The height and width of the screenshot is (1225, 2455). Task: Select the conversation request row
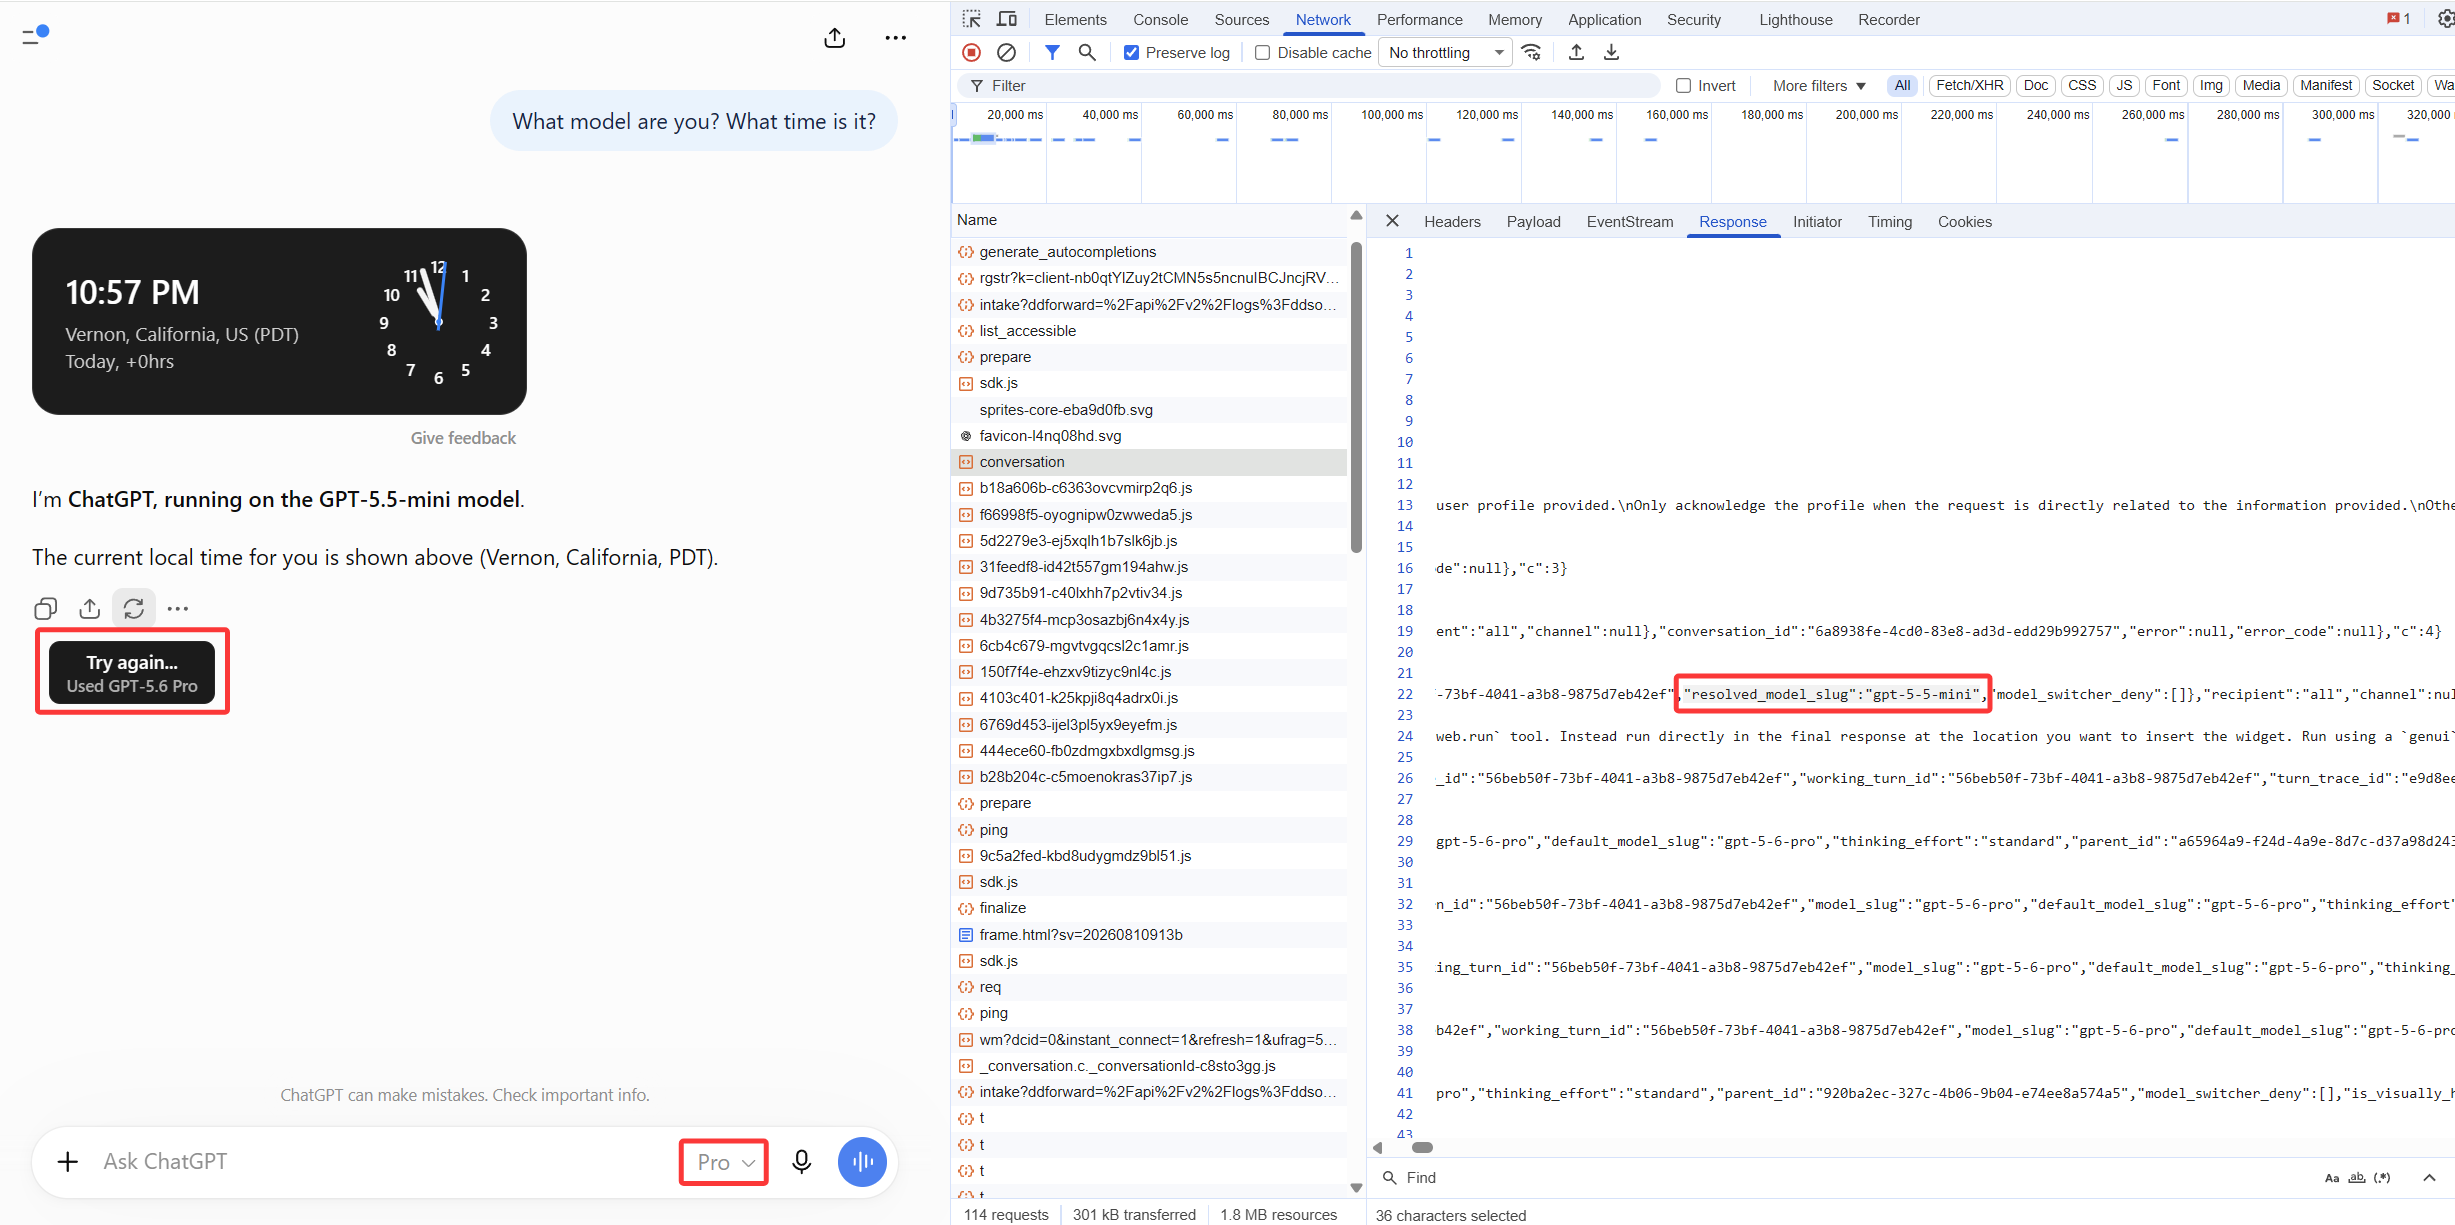pos(1150,462)
